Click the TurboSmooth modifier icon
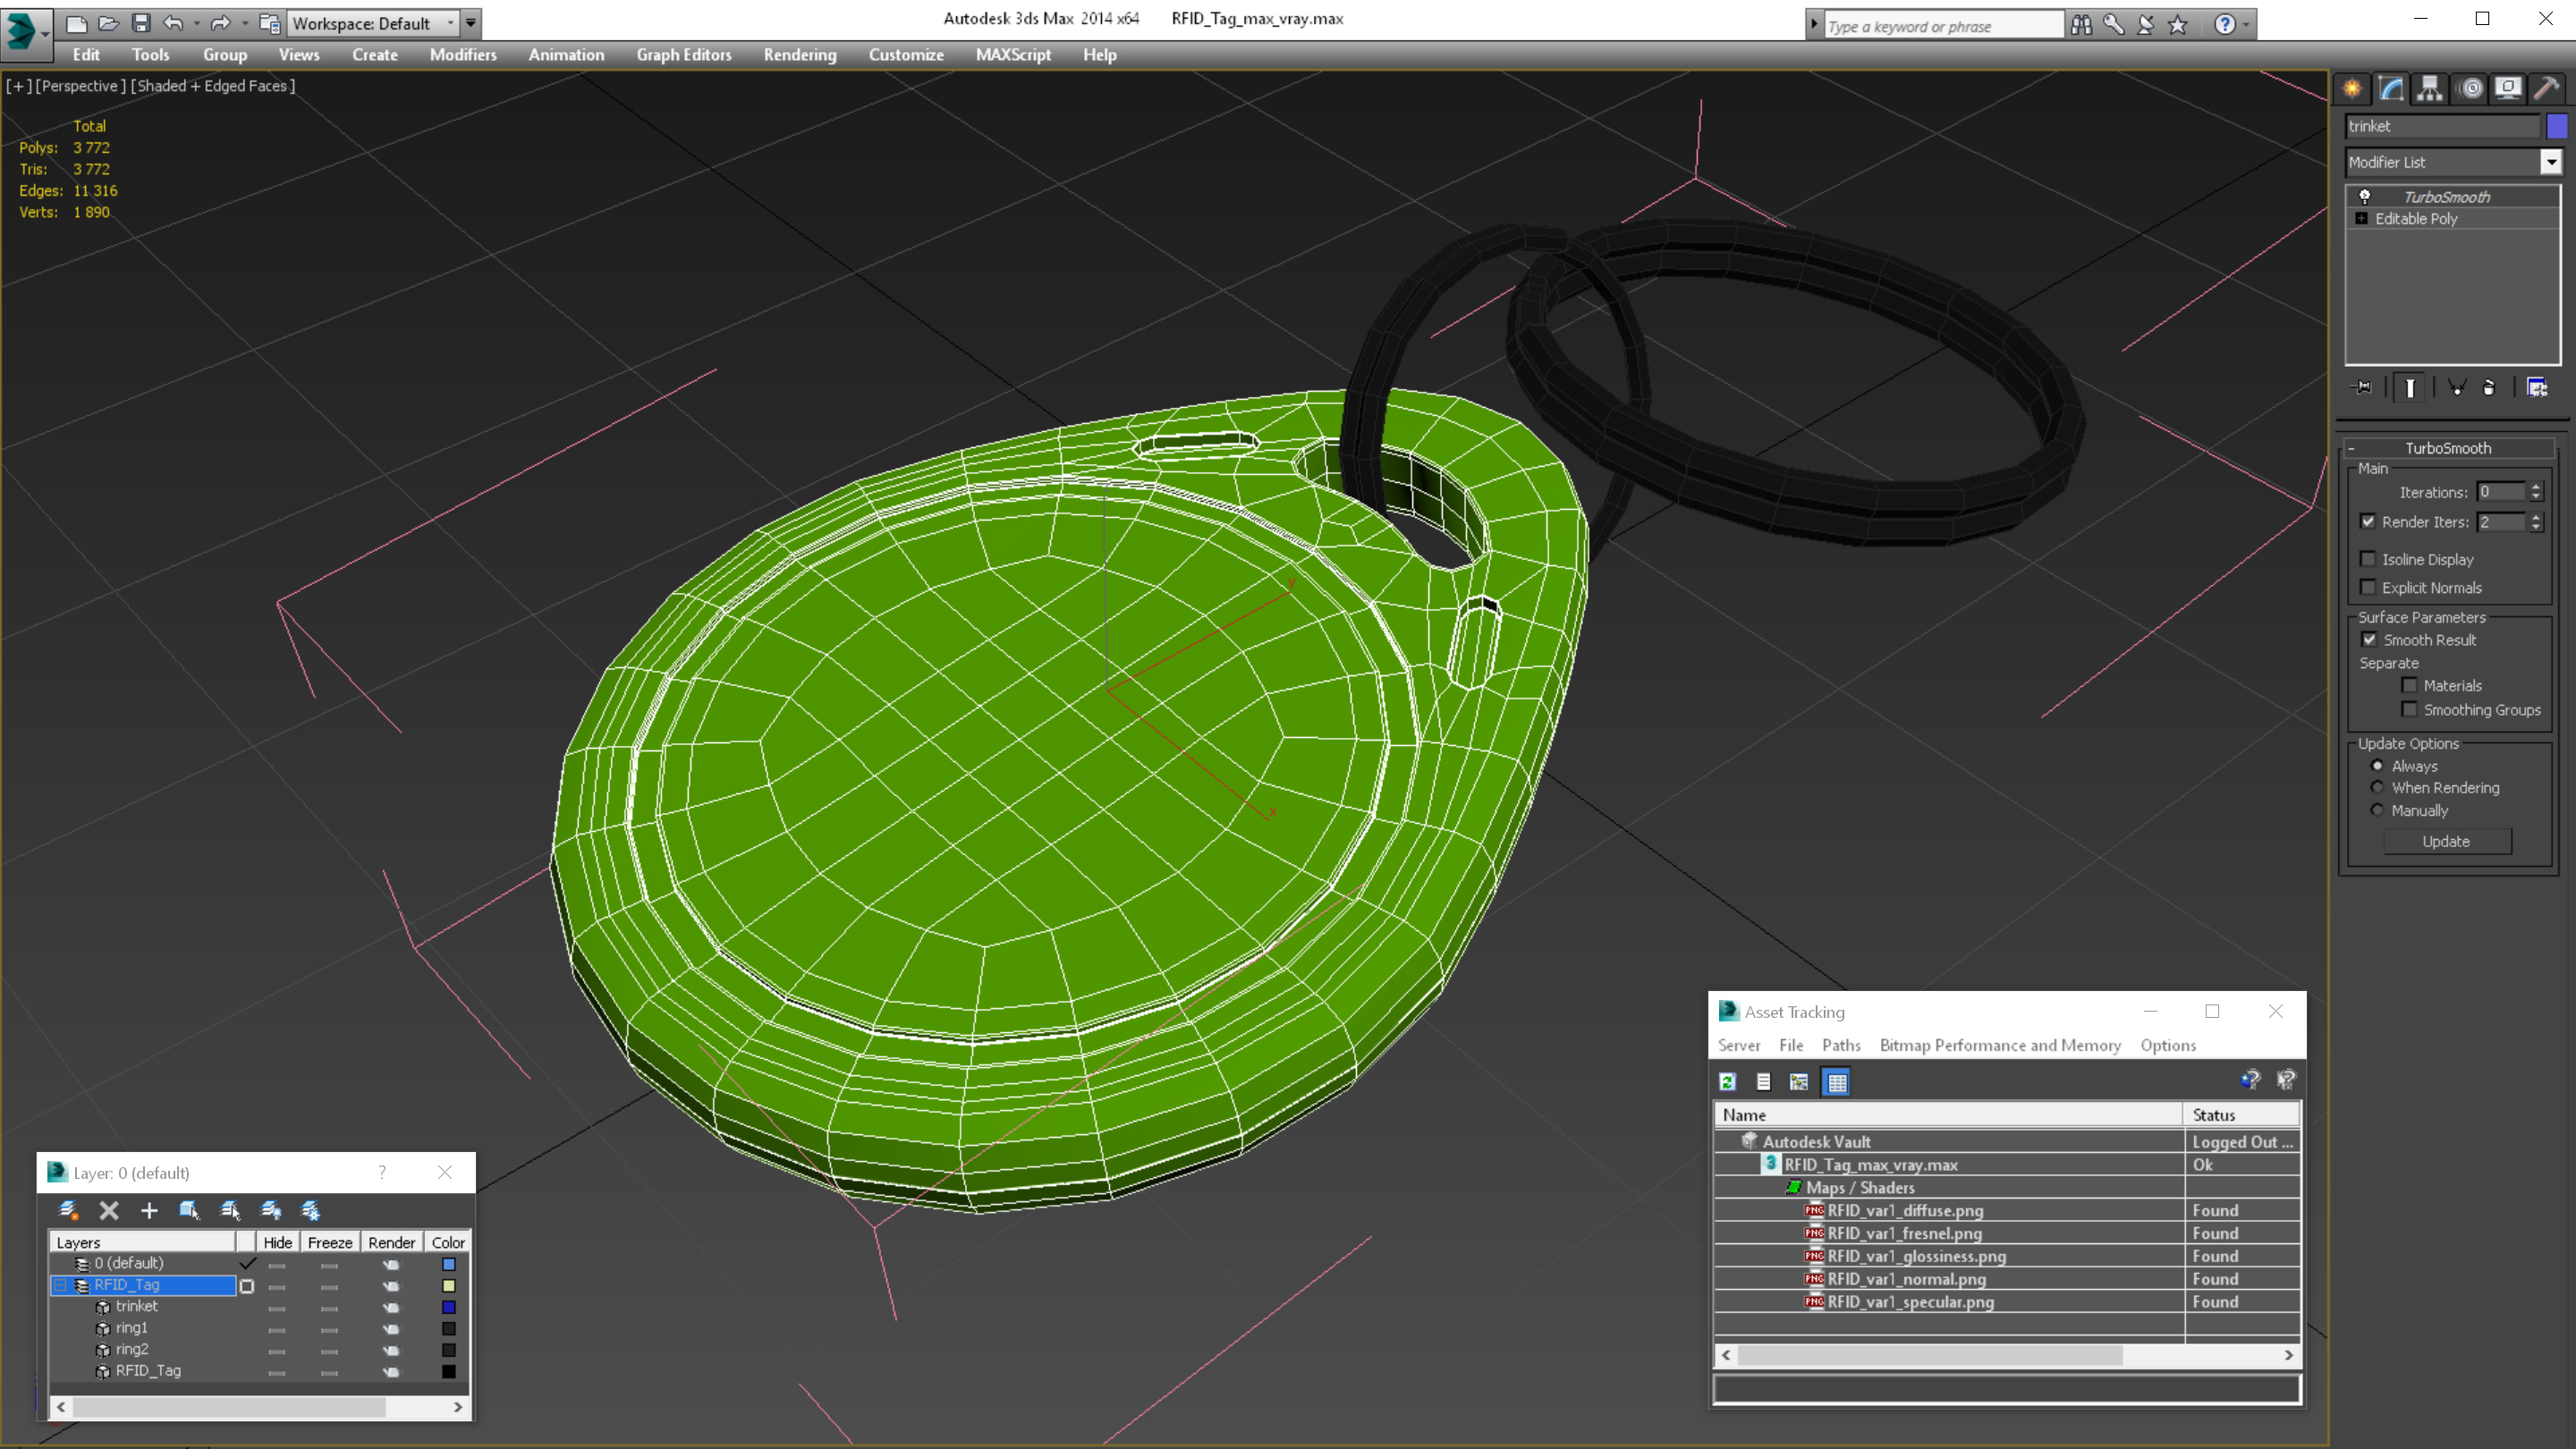The height and width of the screenshot is (1449, 2576). (2364, 195)
